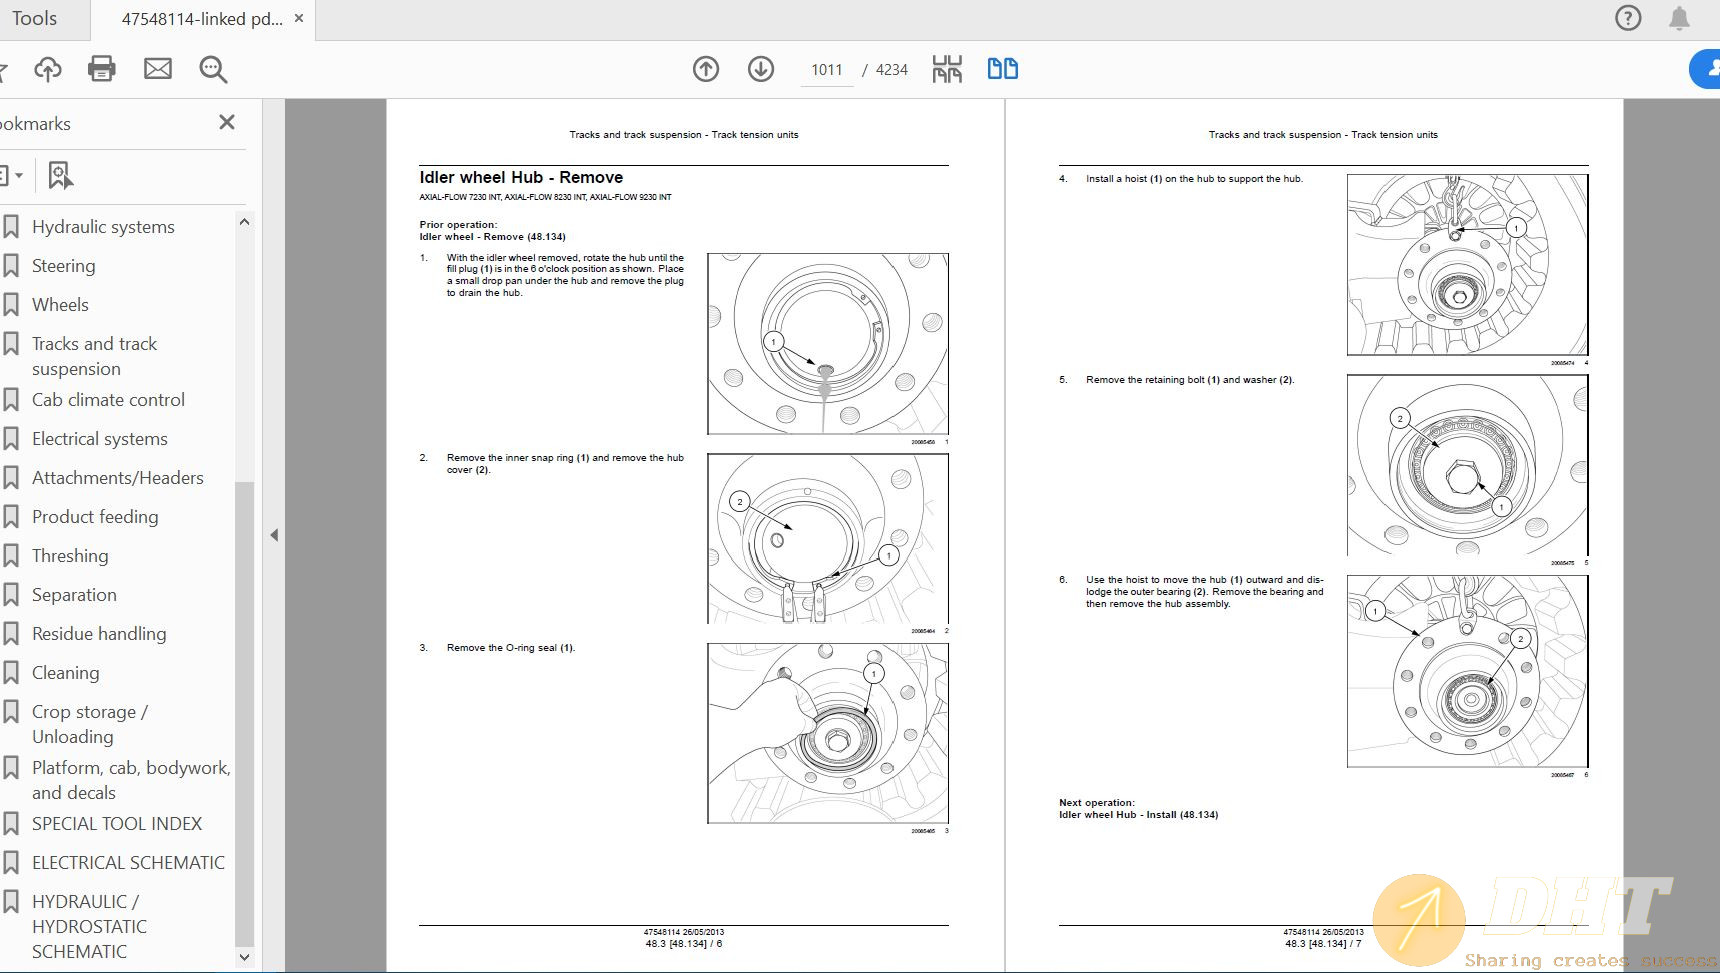Click the bookmark icon beside Electrical systems

[x=12, y=439]
